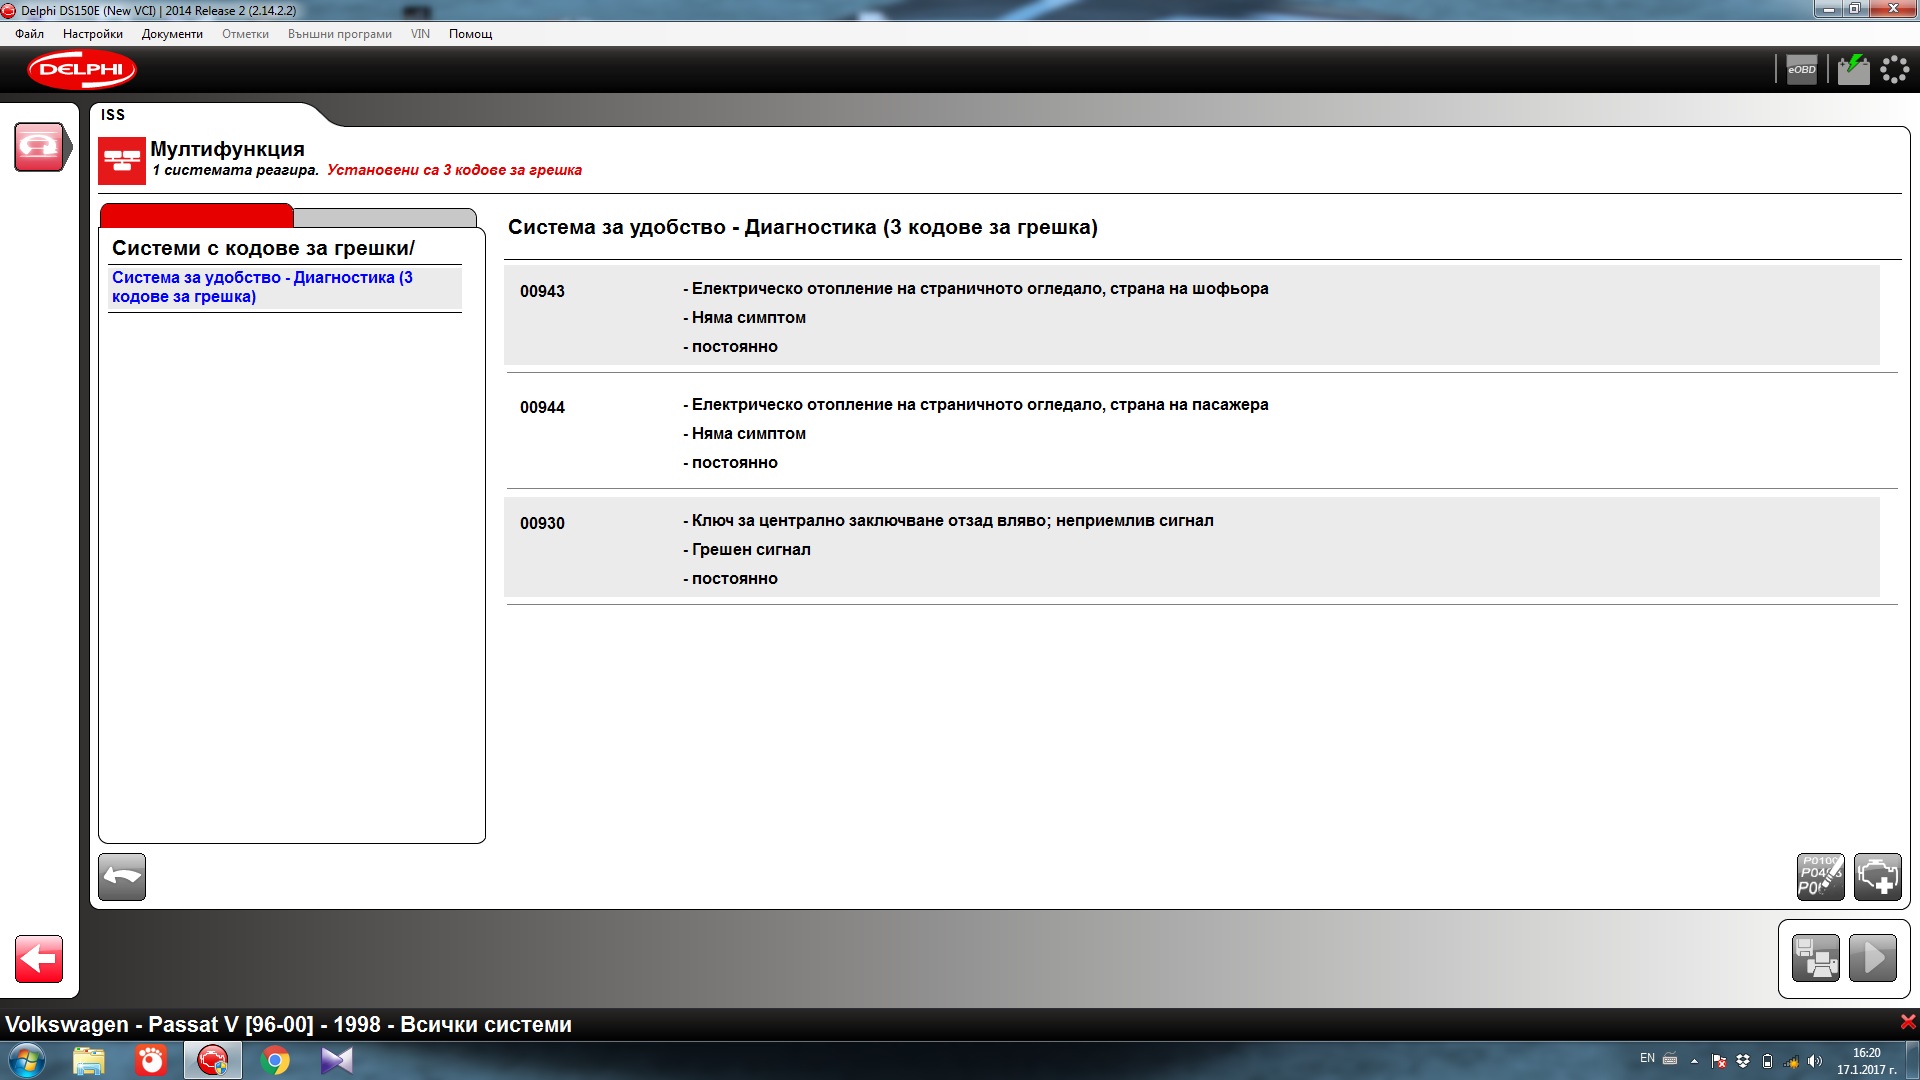Switch to the gray inactive tab
Image resolution: width=1920 pixels, height=1080 pixels.
click(x=385, y=217)
